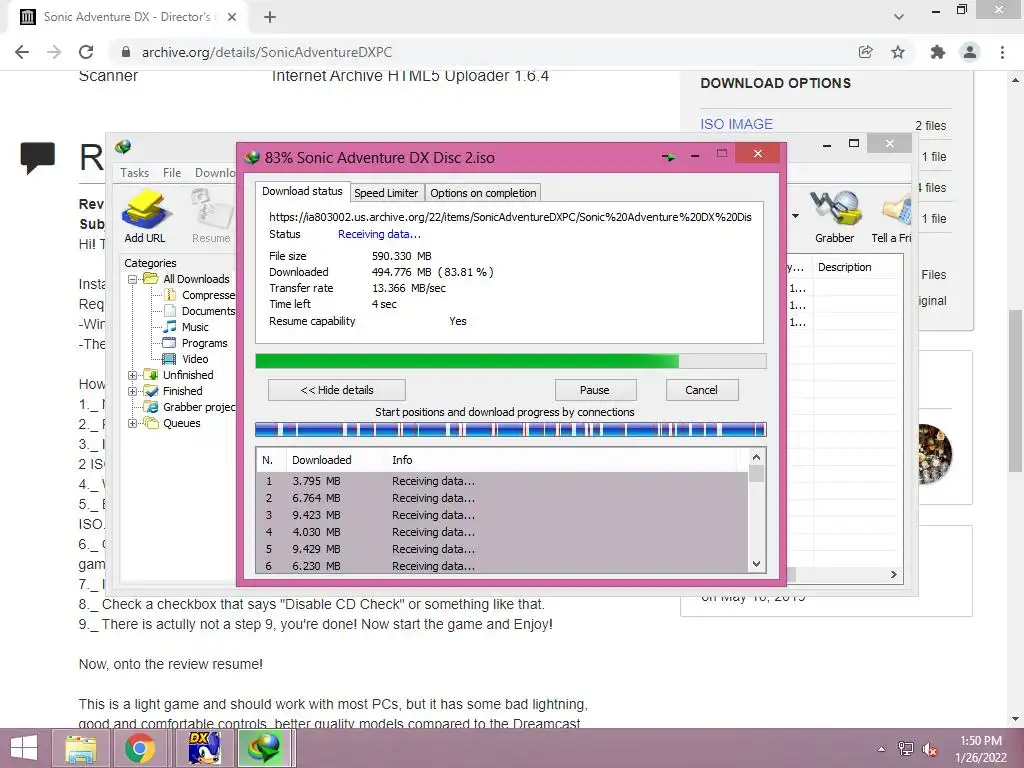Click the share page icon in address bar
This screenshot has width=1024, height=768.
[865, 52]
